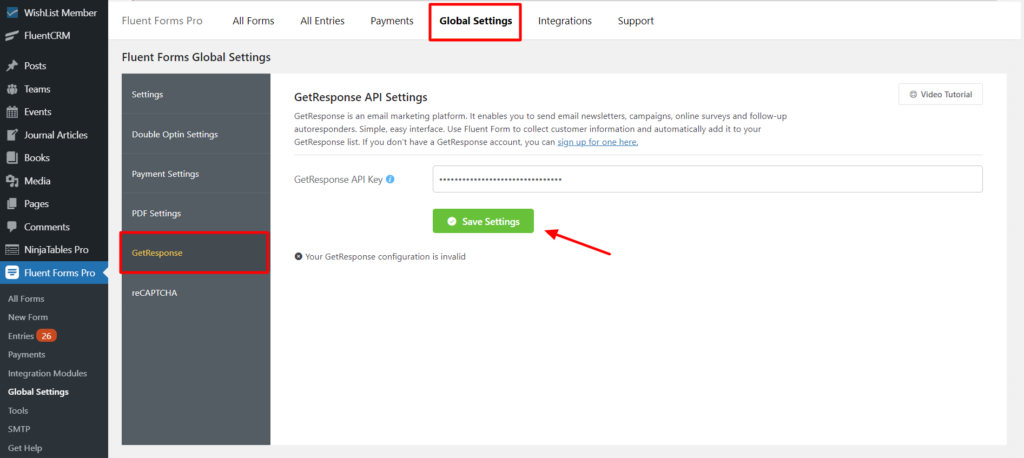
Task: Open the NinjaTables Pro menu label
Action: [x=56, y=250]
